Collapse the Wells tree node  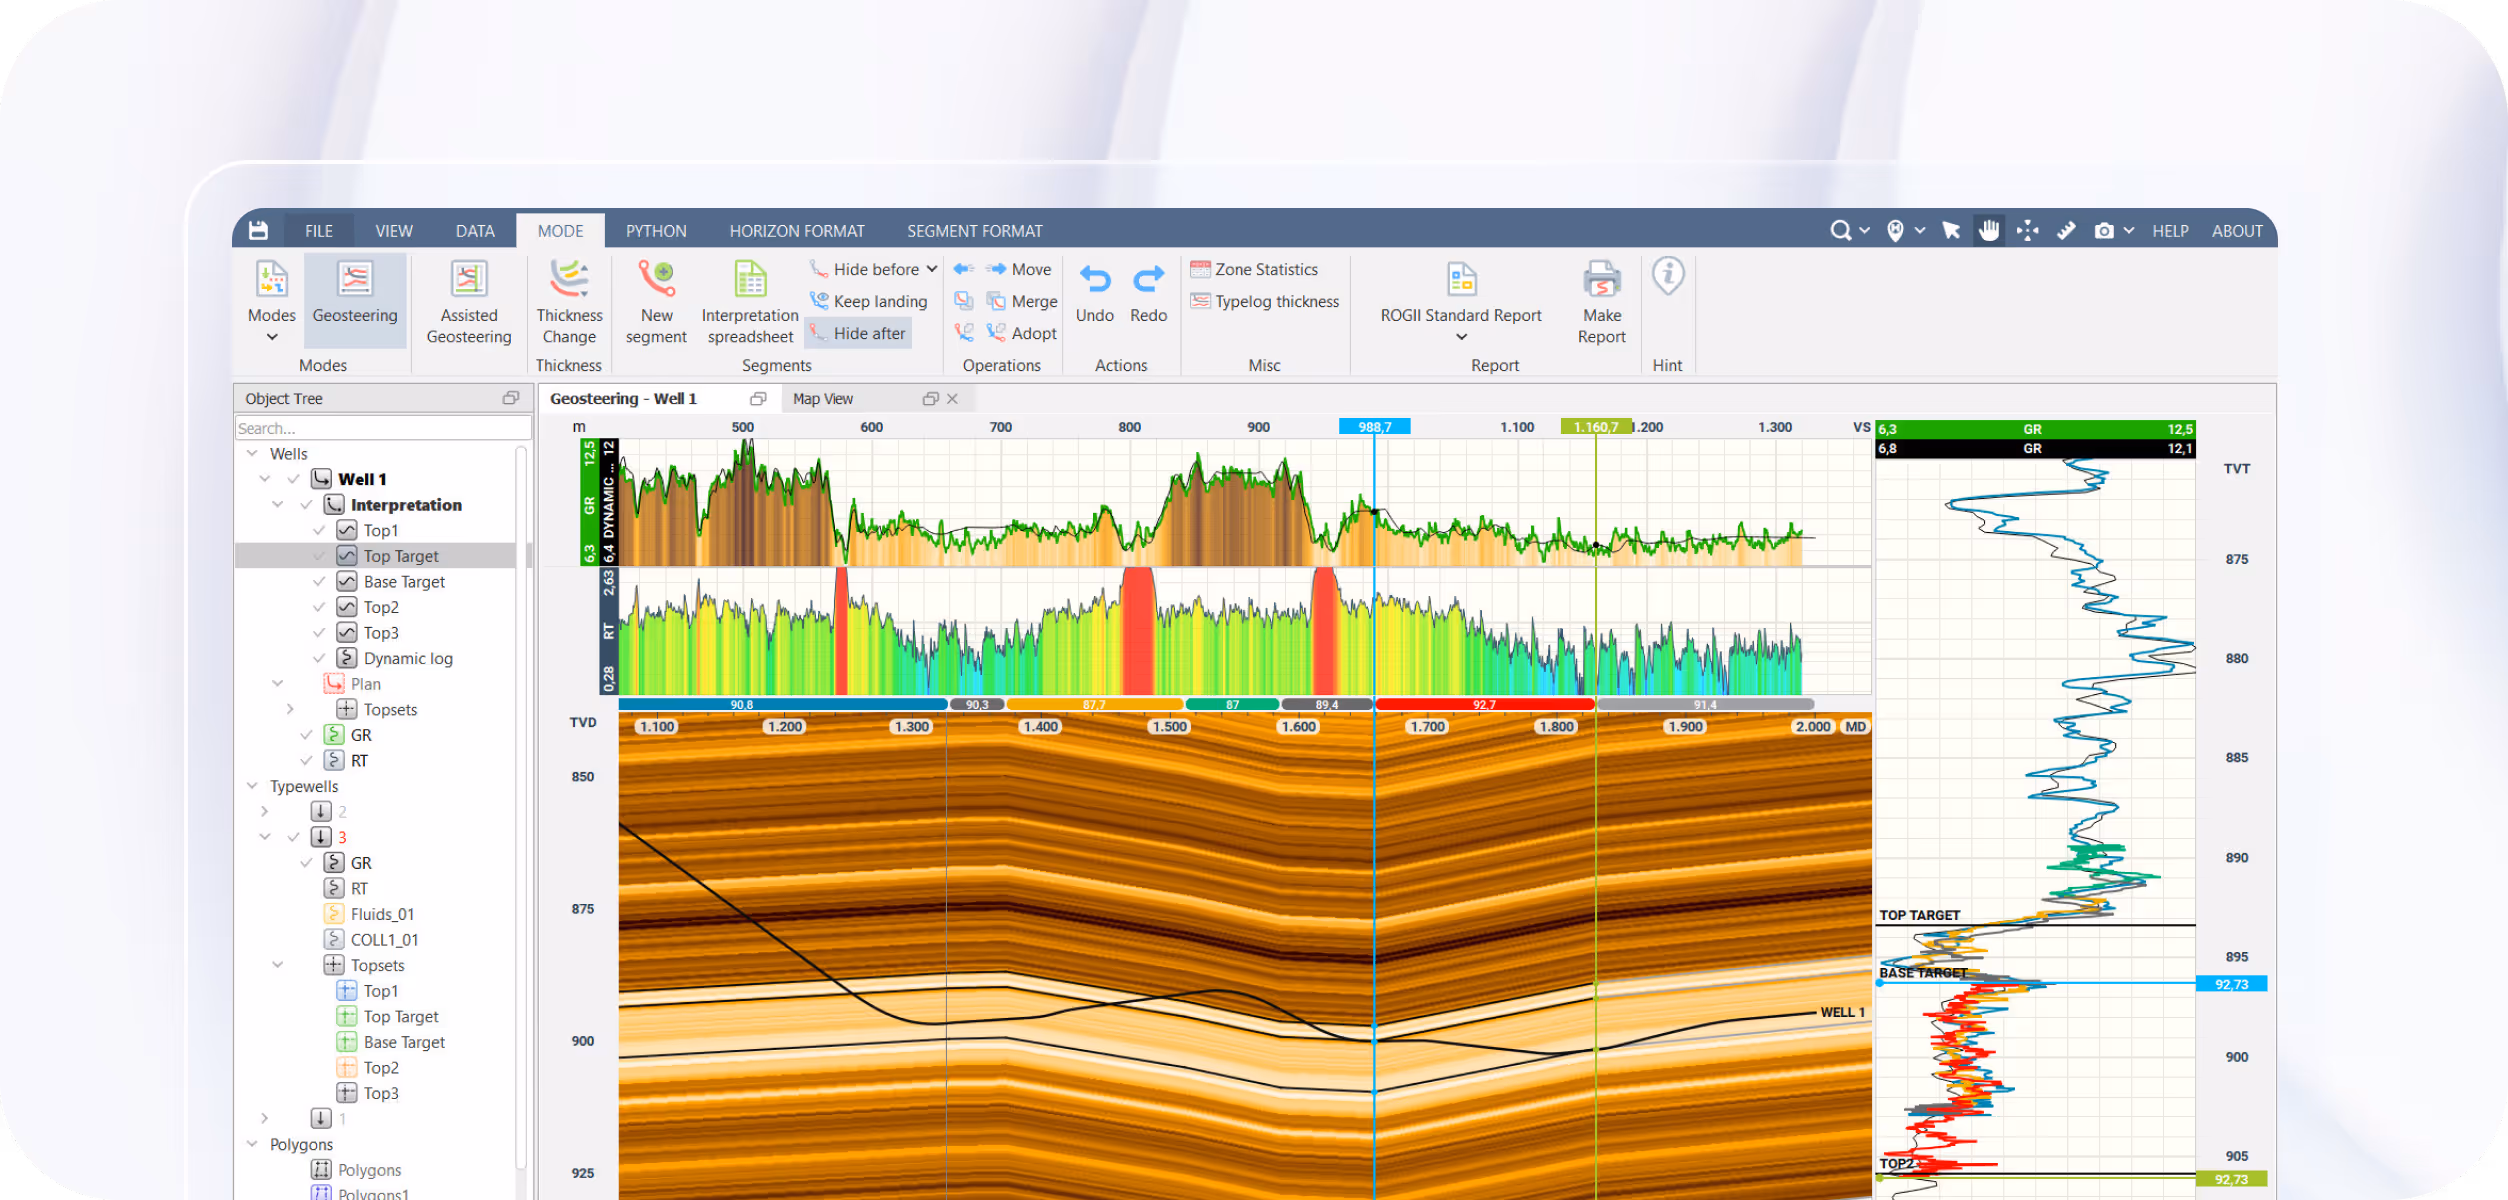point(252,453)
